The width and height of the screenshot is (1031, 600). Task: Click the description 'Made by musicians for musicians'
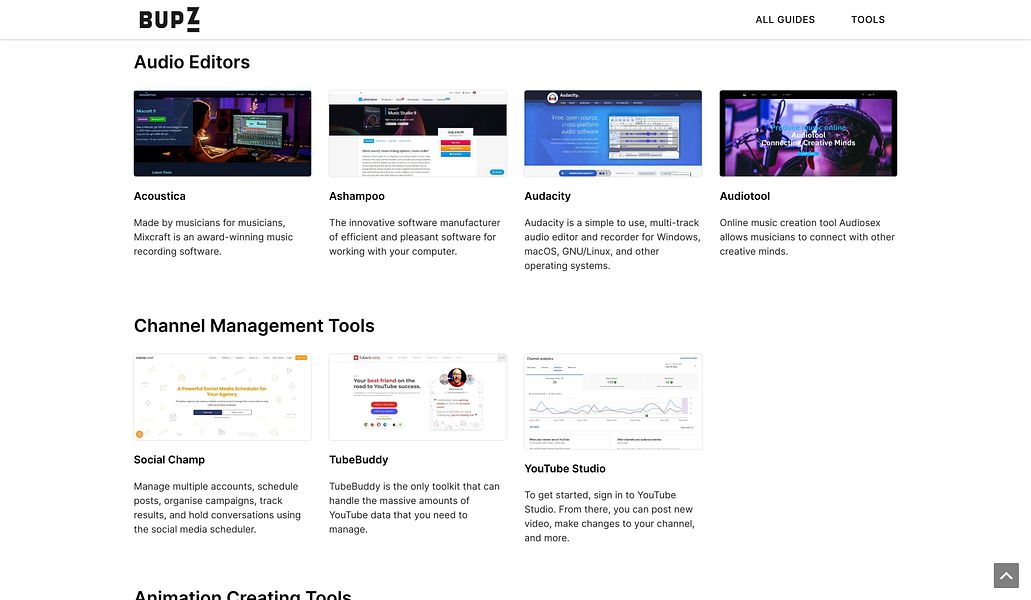tap(215, 237)
